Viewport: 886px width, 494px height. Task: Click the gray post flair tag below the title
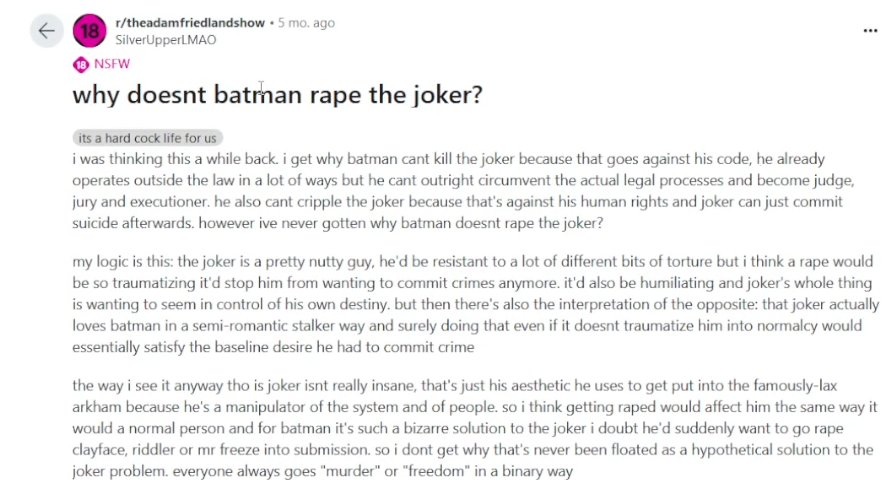coord(147,138)
